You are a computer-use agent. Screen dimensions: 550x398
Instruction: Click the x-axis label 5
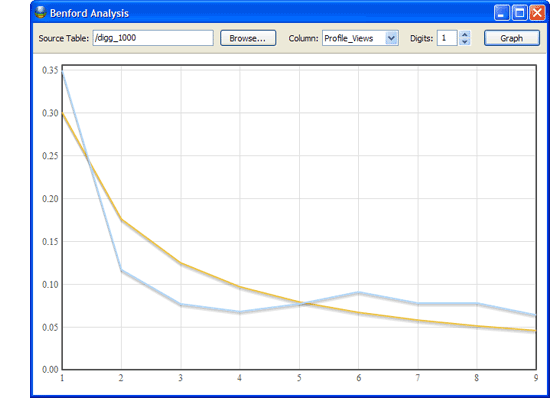pos(299,378)
